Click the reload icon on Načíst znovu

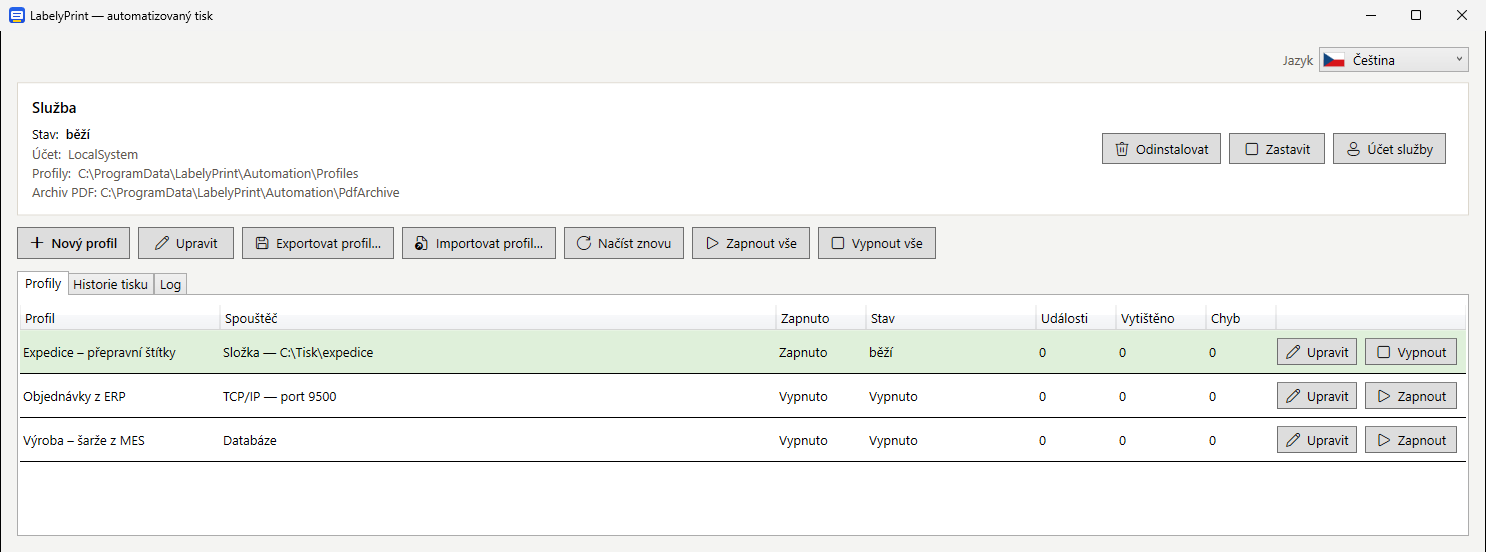584,243
